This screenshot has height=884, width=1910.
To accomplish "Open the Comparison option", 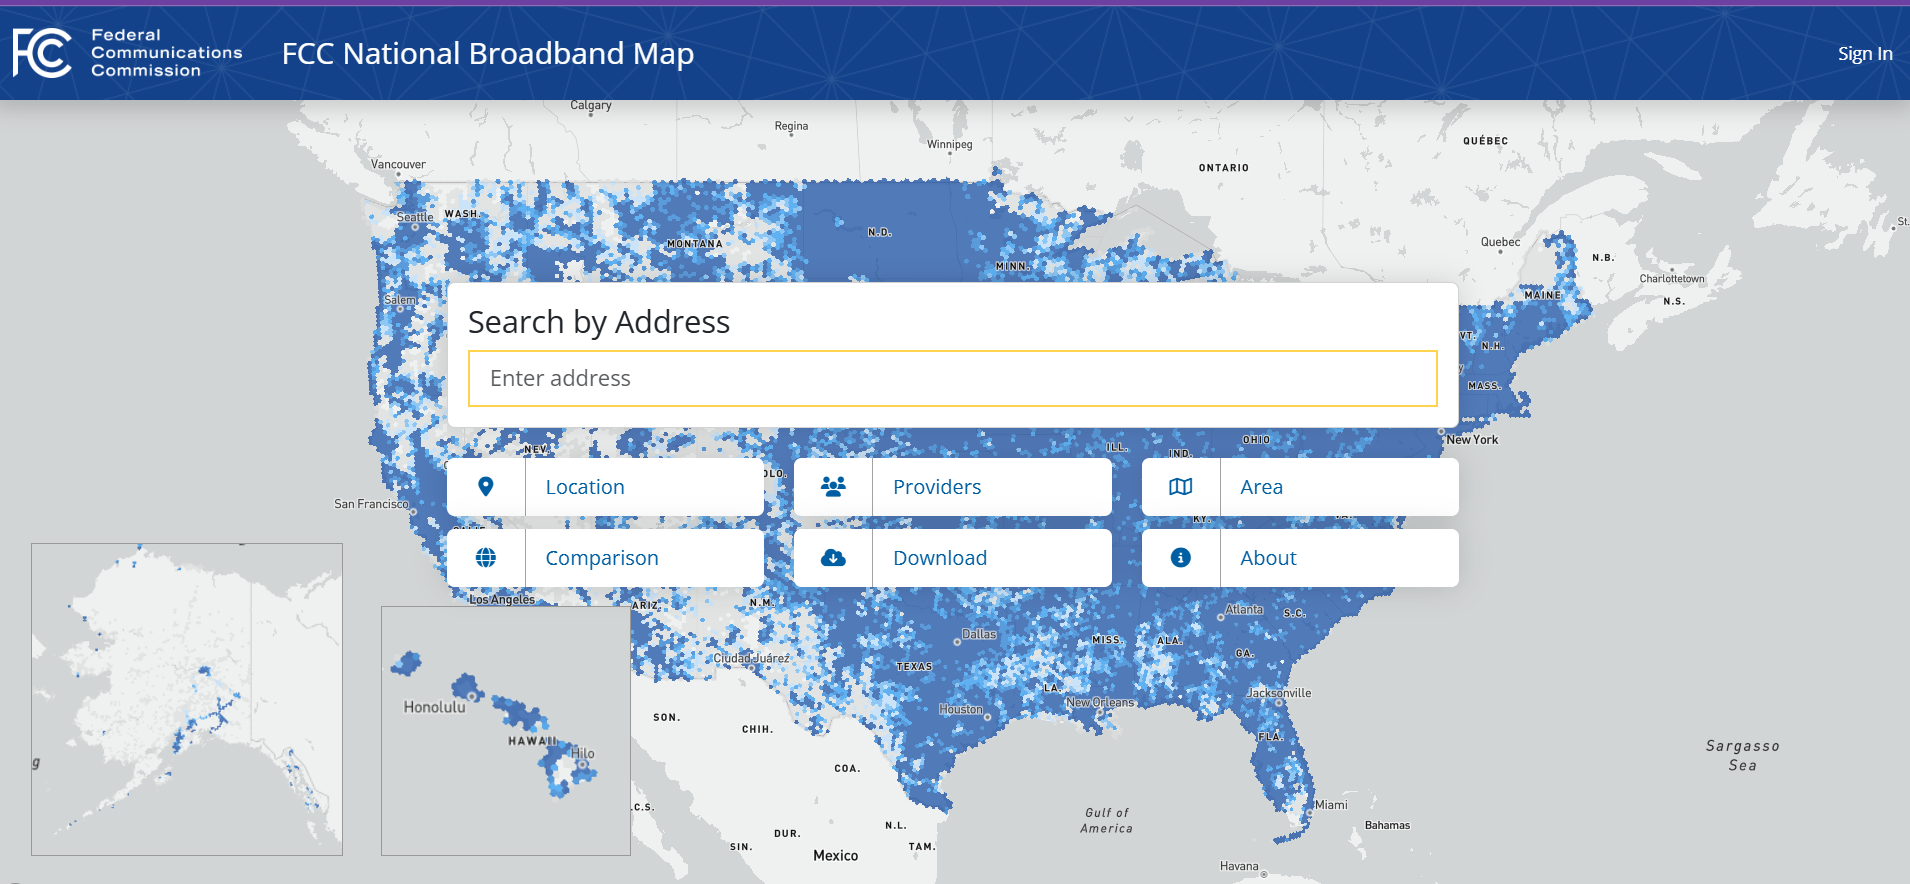I will [x=605, y=558].
